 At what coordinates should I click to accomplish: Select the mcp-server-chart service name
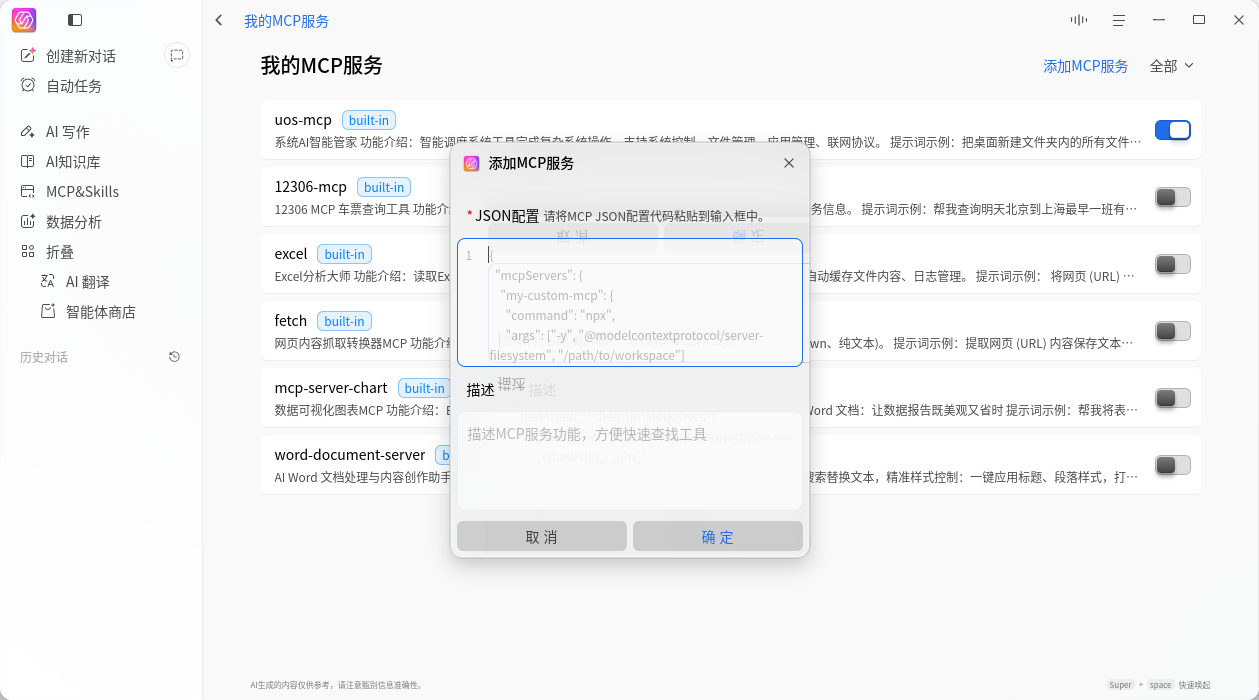point(331,388)
